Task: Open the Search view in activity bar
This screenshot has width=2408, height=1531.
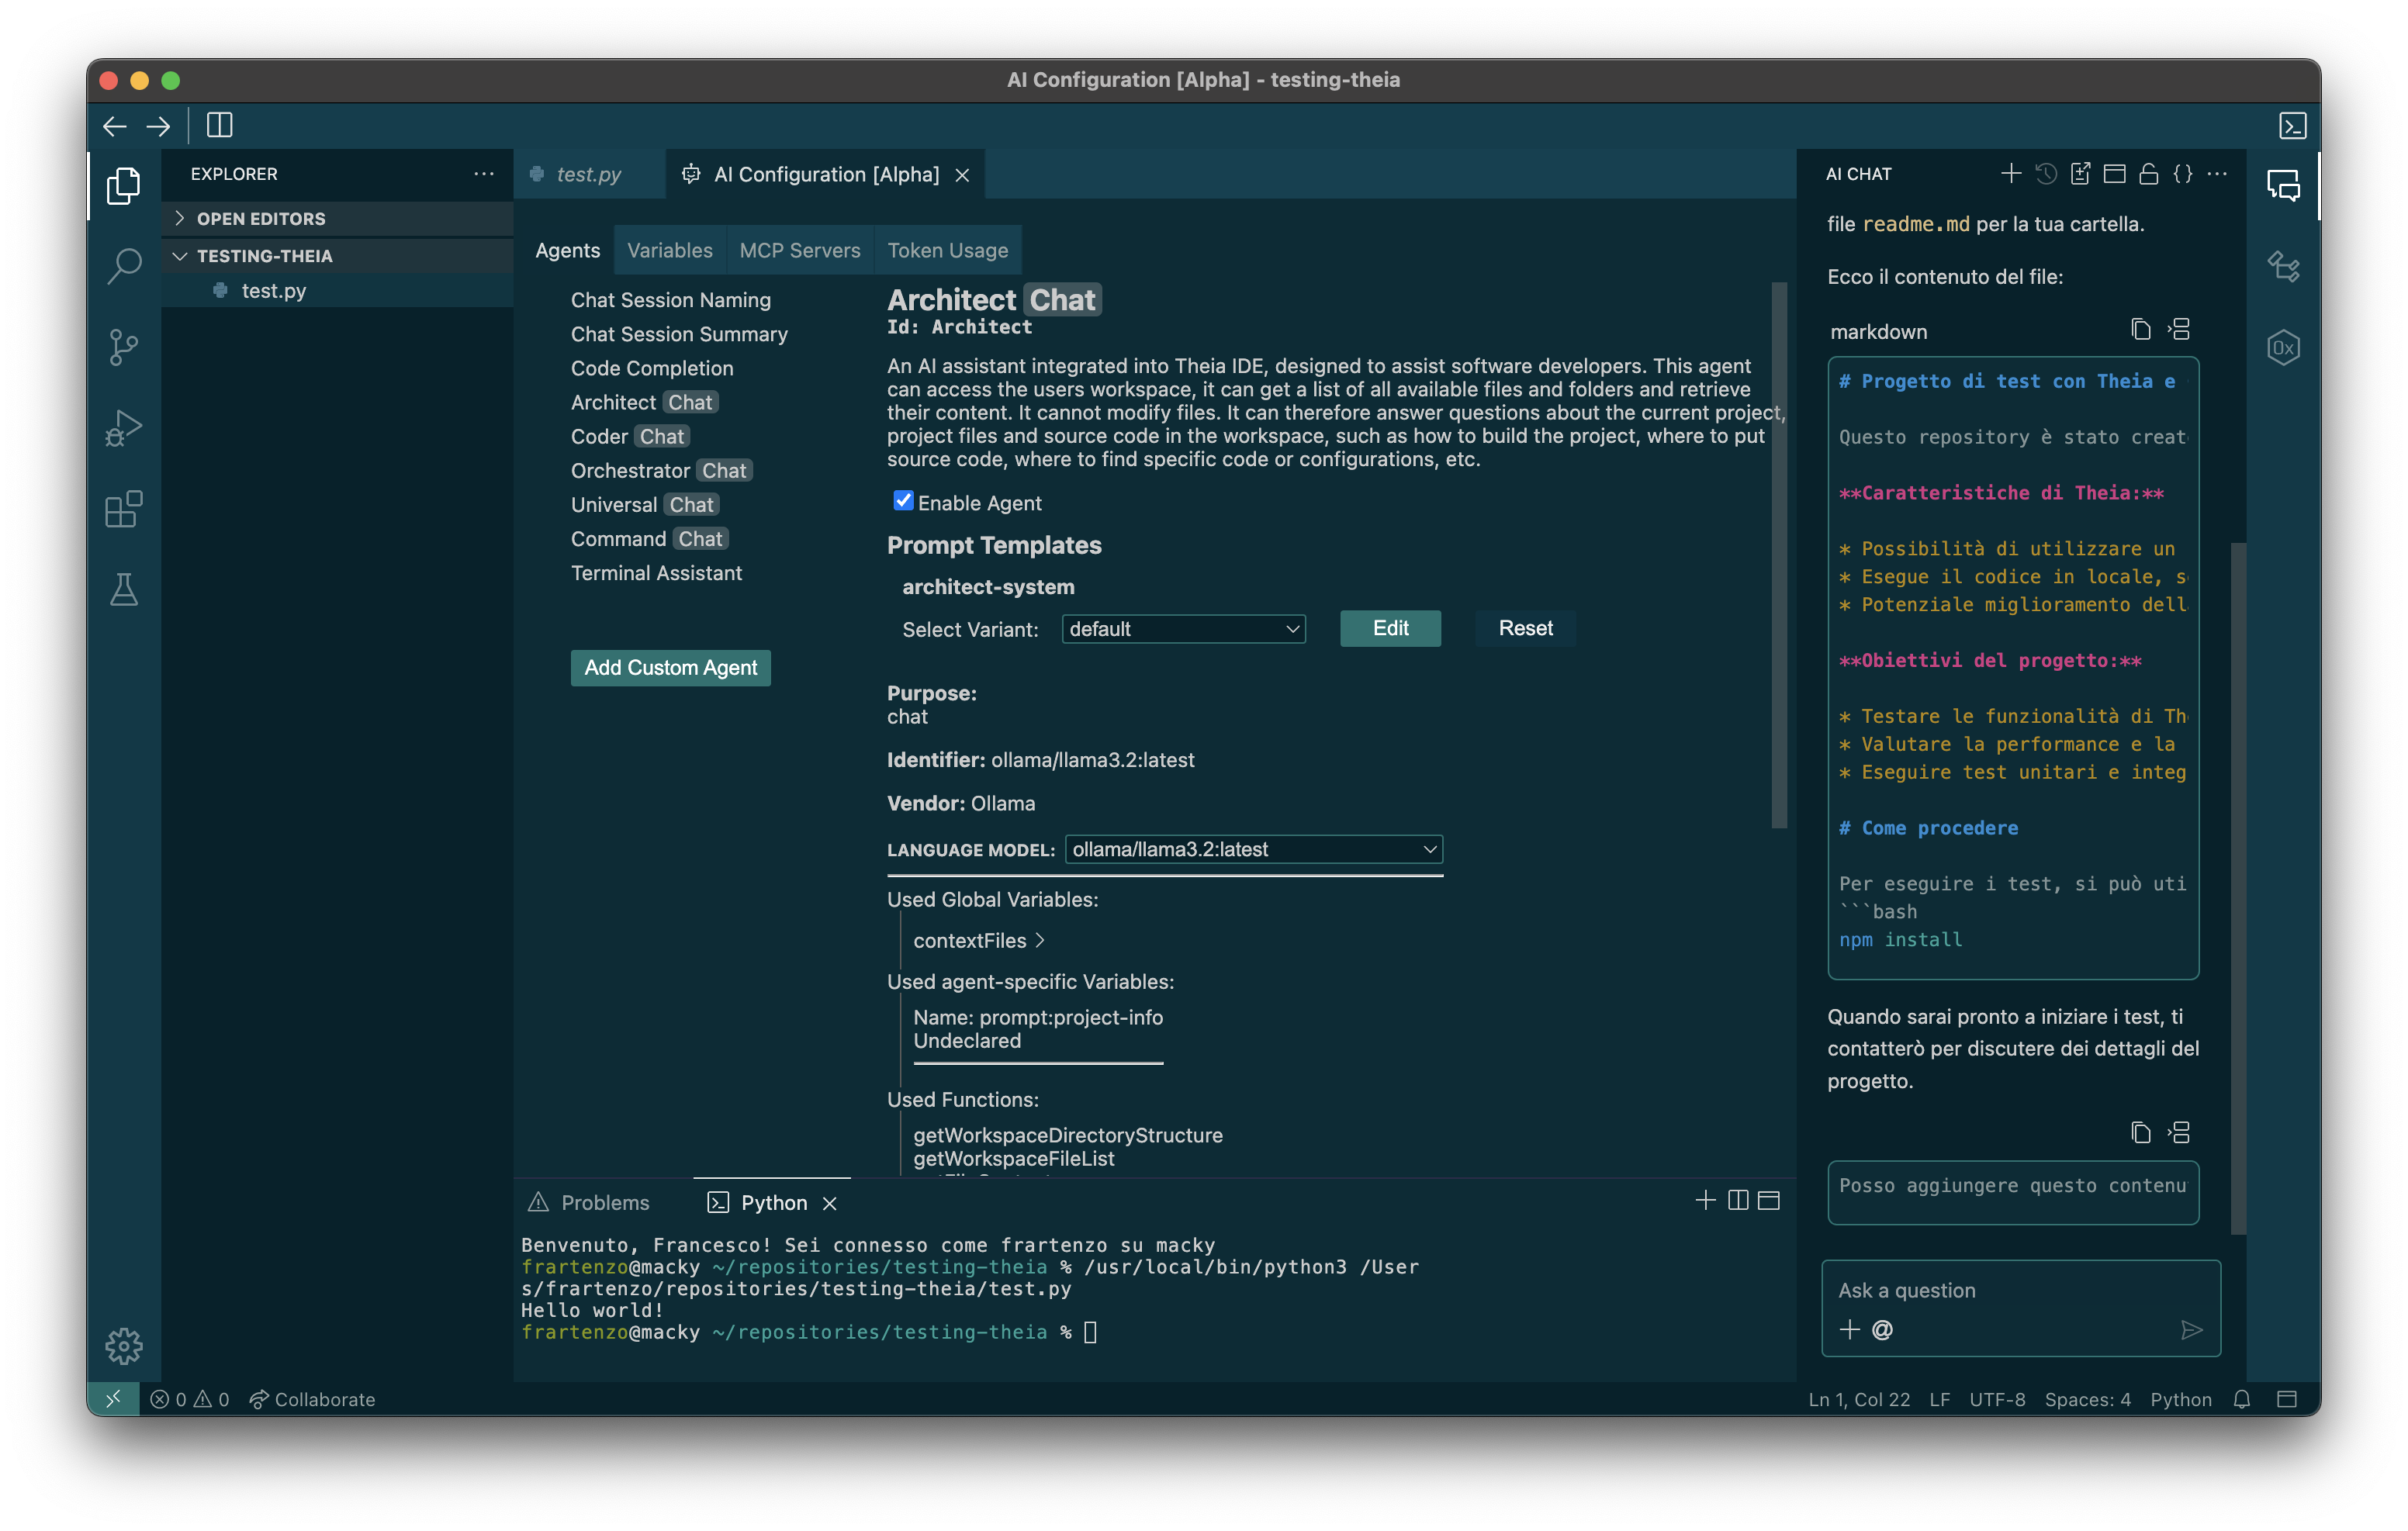Action: click(124, 266)
